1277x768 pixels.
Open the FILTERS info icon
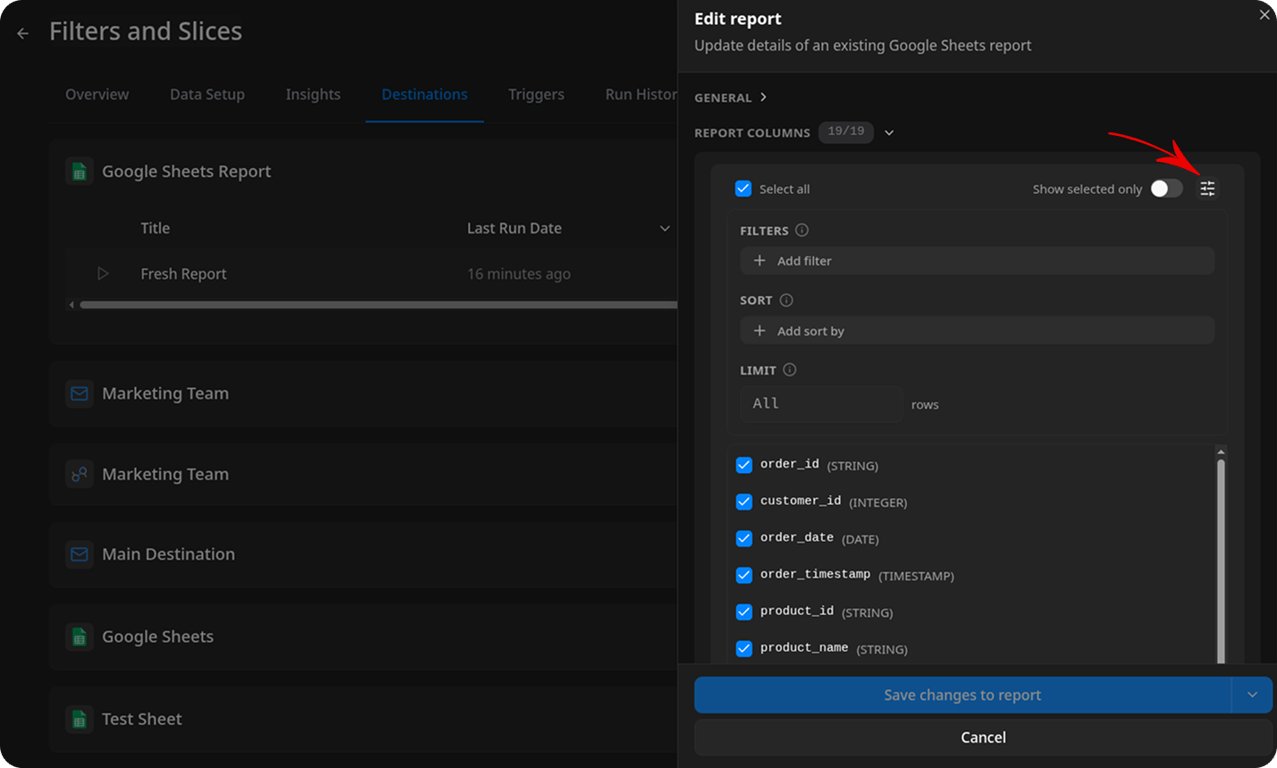[802, 230]
